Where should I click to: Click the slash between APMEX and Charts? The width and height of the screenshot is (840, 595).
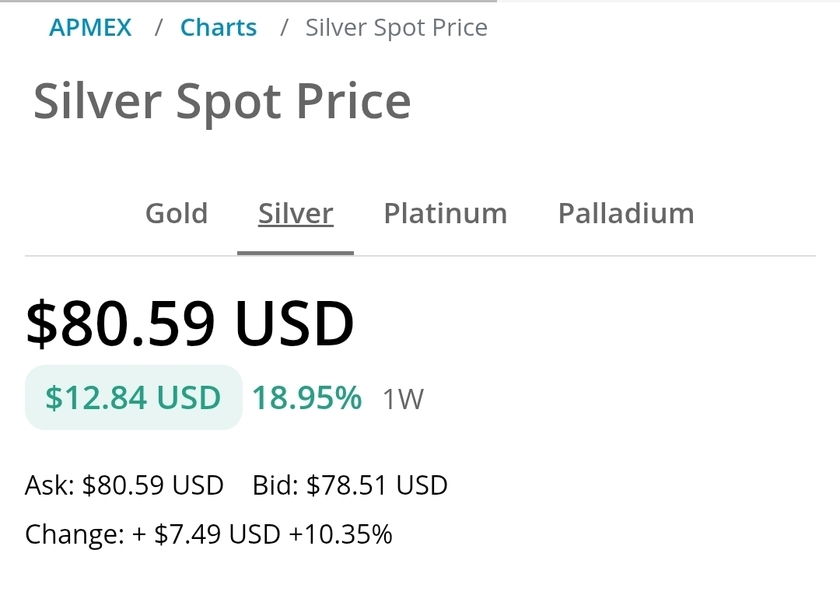click(x=158, y=27)
